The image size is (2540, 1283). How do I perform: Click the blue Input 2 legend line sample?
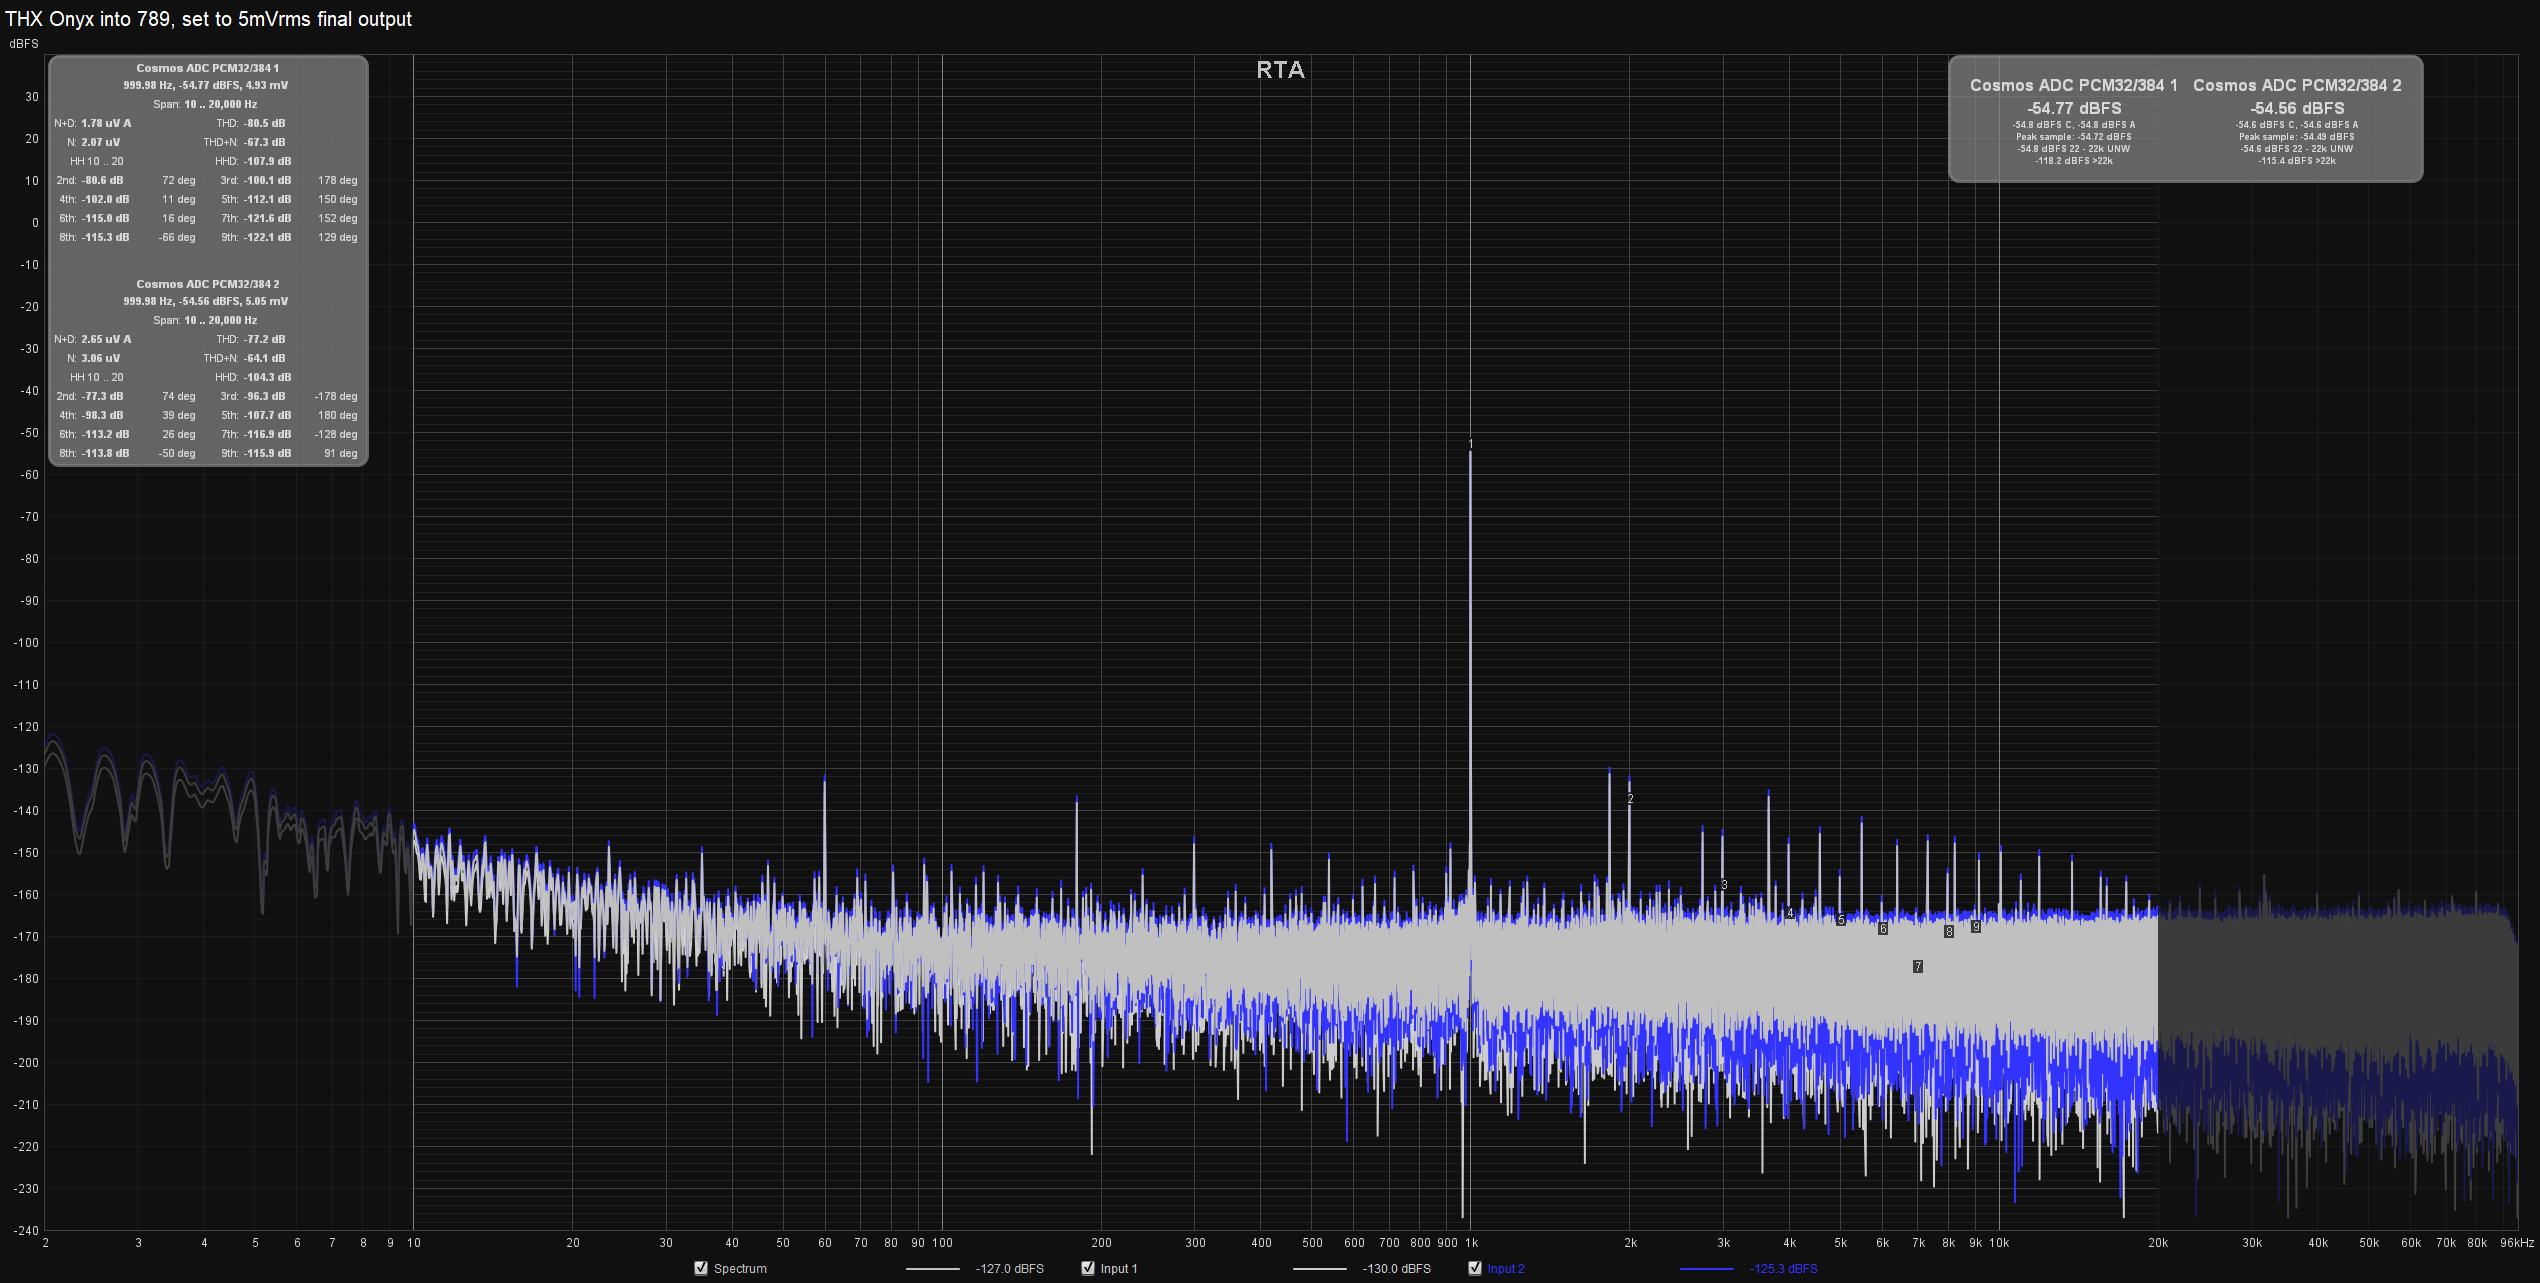click(1706, 1269)
